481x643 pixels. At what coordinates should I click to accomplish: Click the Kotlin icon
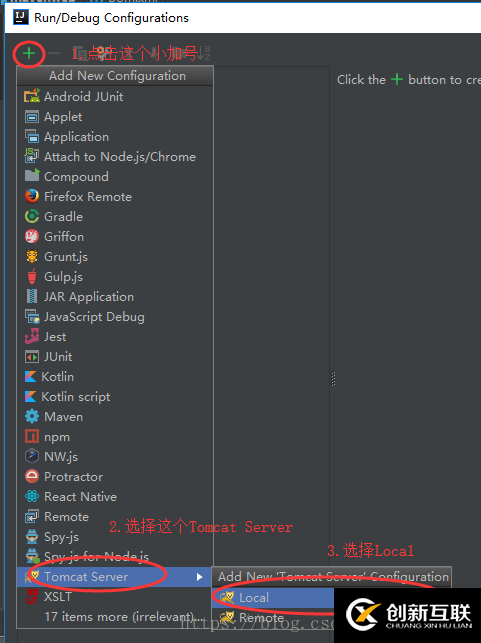click(31, 376)
